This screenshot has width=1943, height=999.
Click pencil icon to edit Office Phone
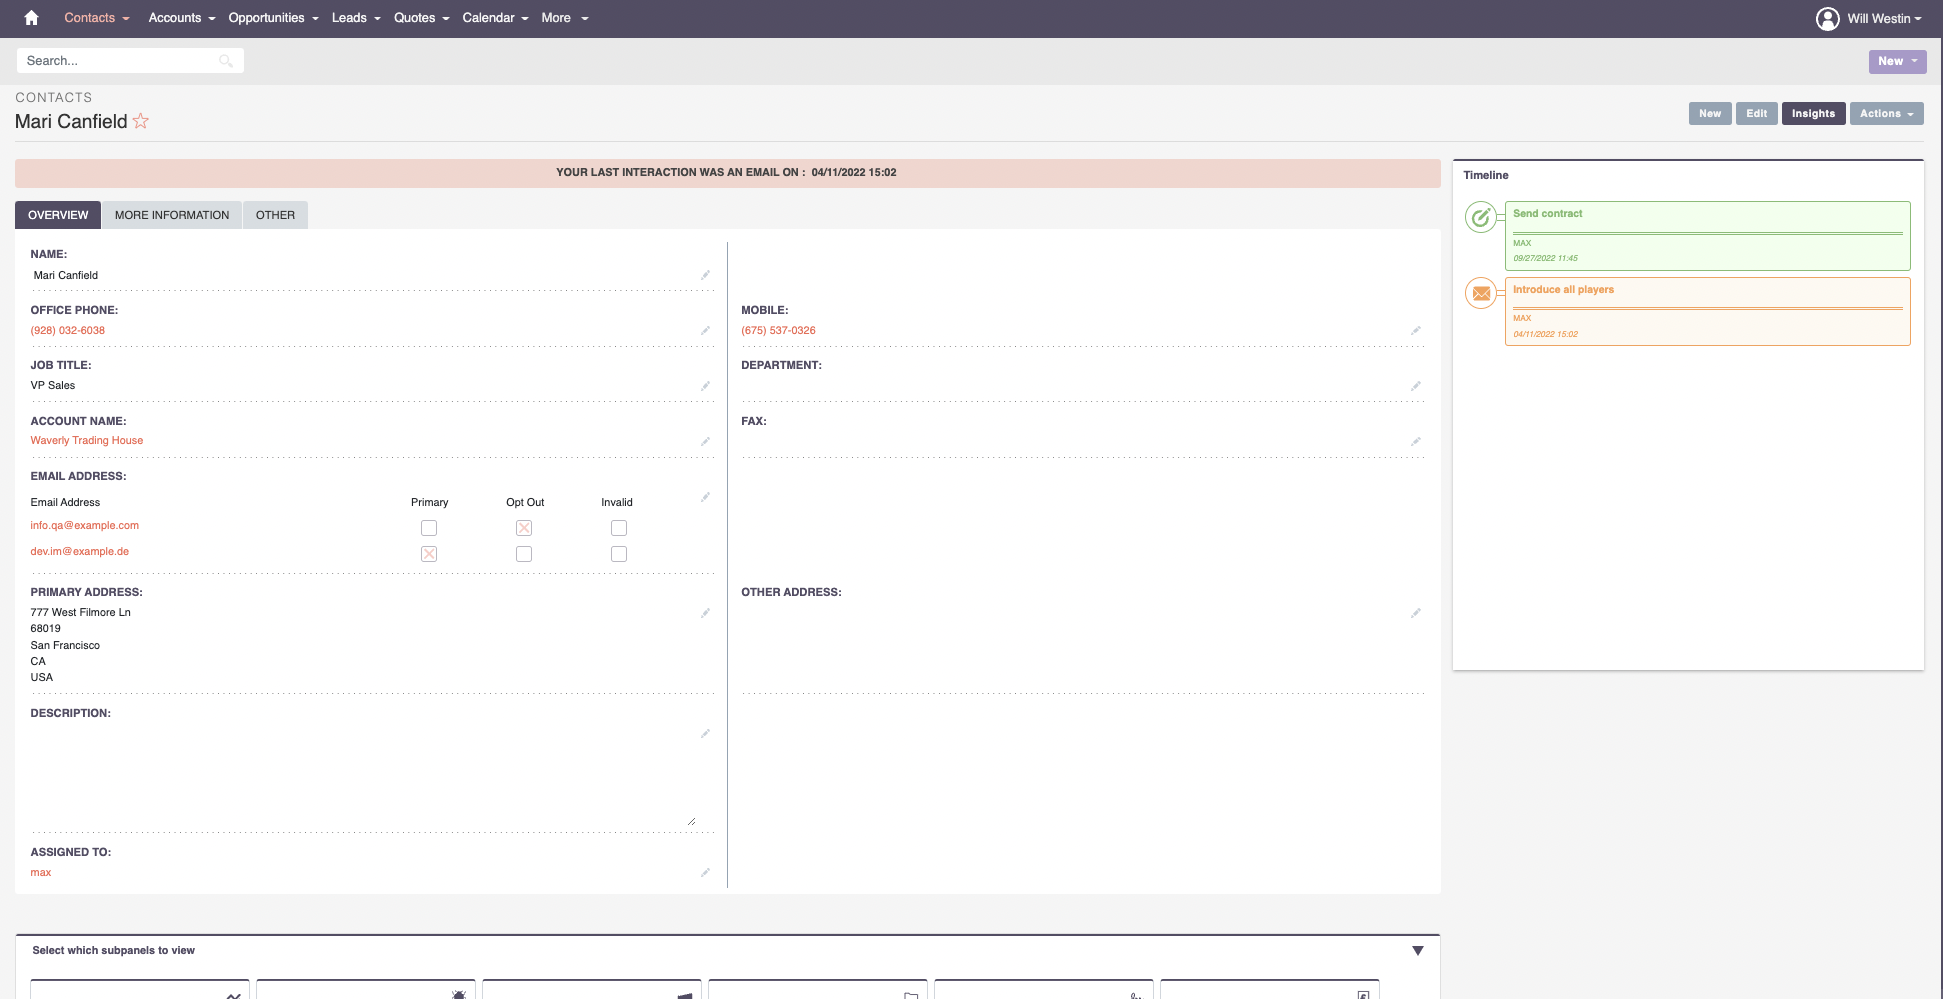[705, 330]
